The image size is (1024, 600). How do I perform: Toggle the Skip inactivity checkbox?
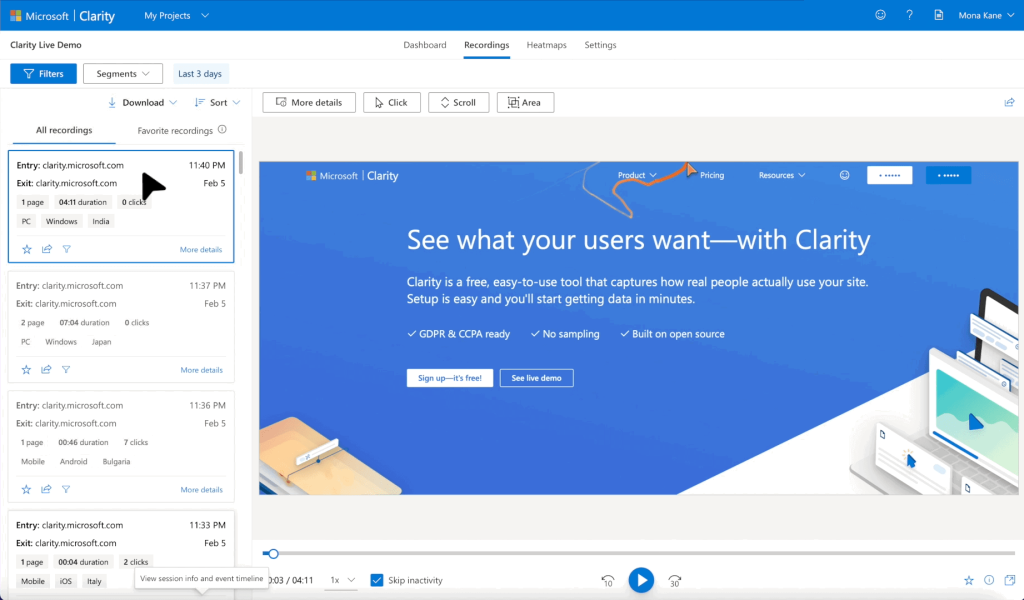point(377,580)
